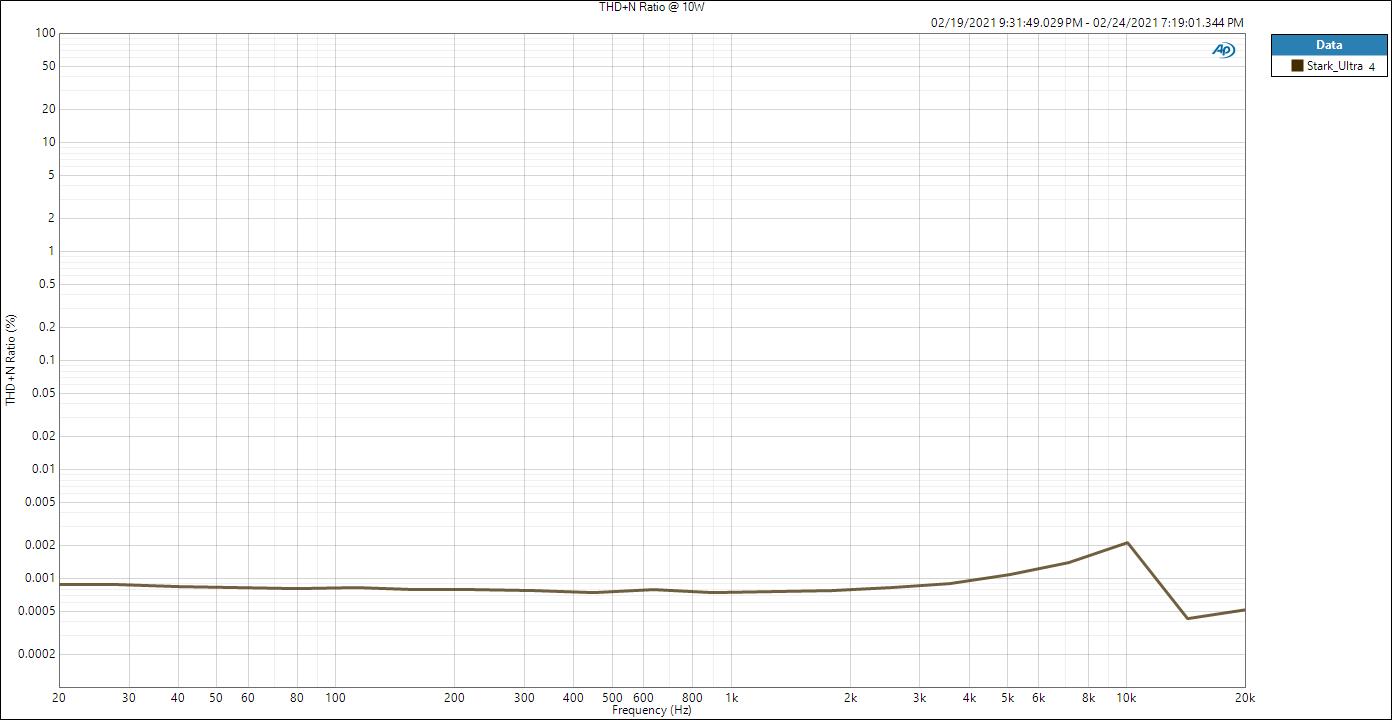This screenshot has height=720, width=1392.
Task: Click the Frequency (Hz) axis label
Action: point(652,710)
